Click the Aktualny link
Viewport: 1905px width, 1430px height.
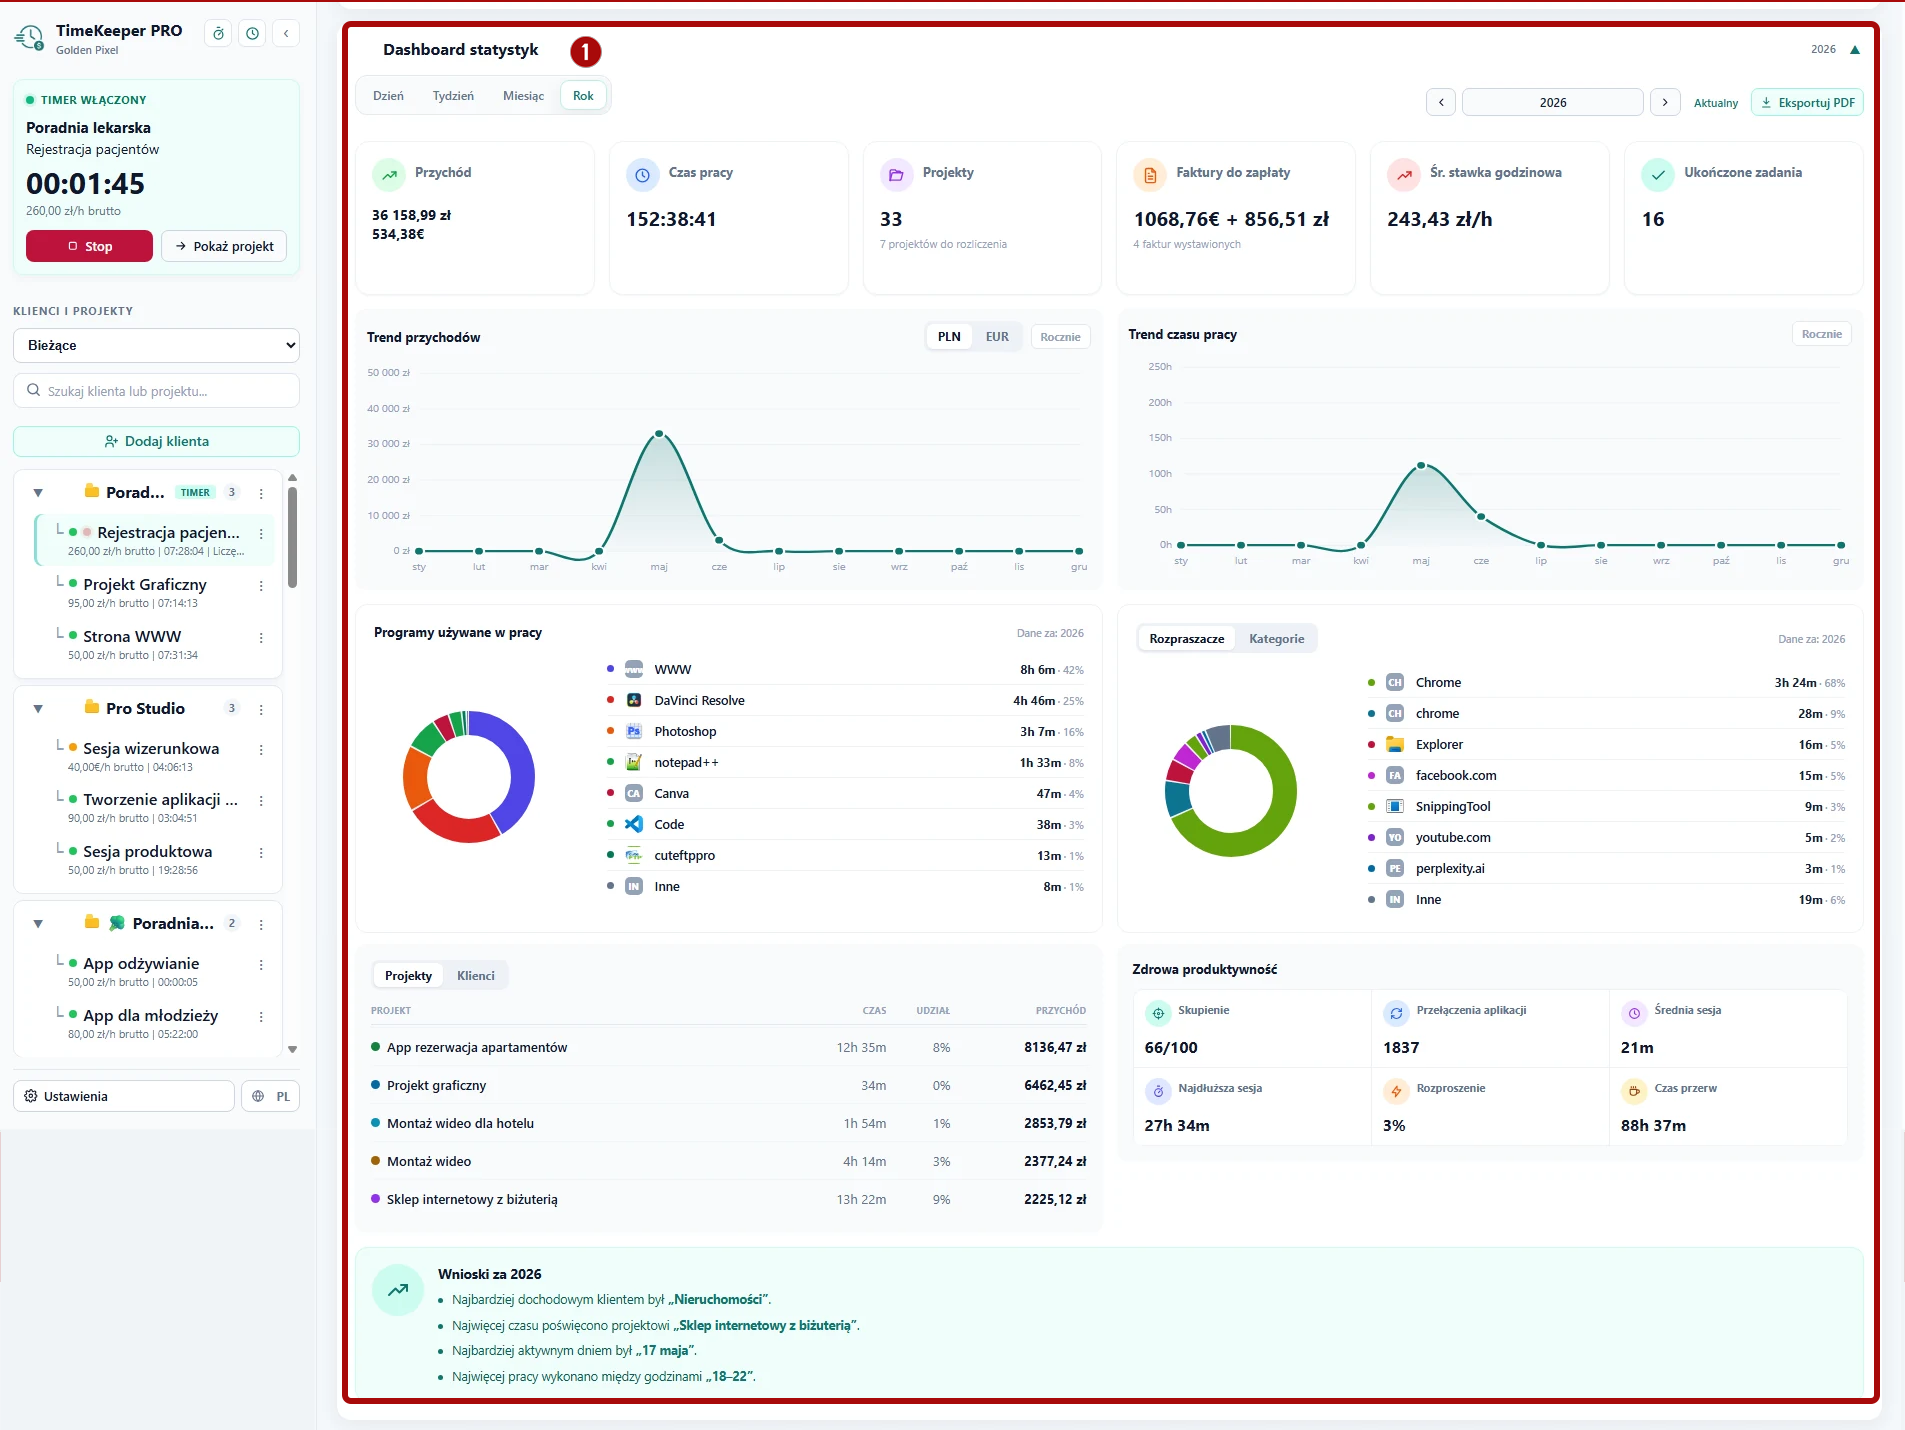pos(1716,103)
